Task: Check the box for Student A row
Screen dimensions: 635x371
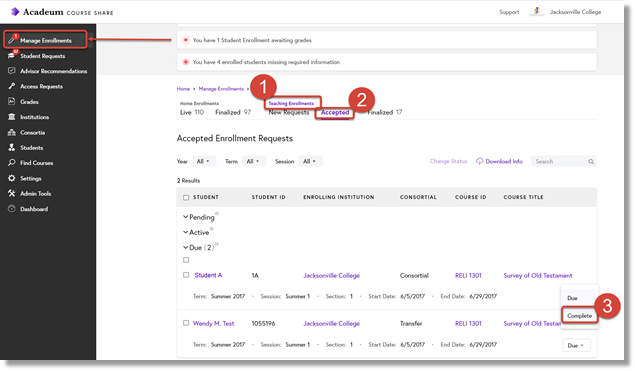Action: point(186,275)
